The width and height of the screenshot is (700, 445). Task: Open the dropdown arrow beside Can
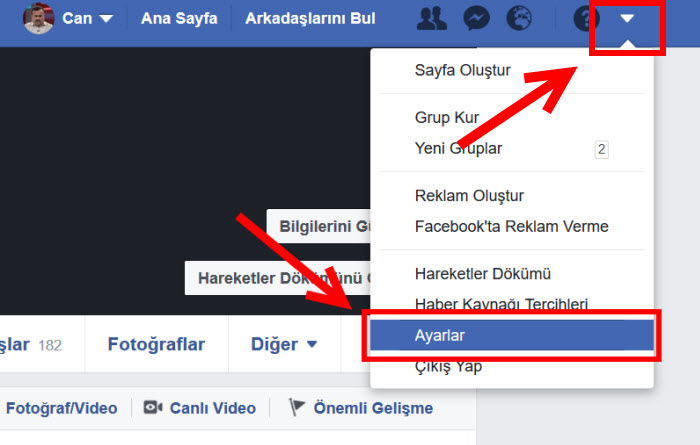click(106, 19)
